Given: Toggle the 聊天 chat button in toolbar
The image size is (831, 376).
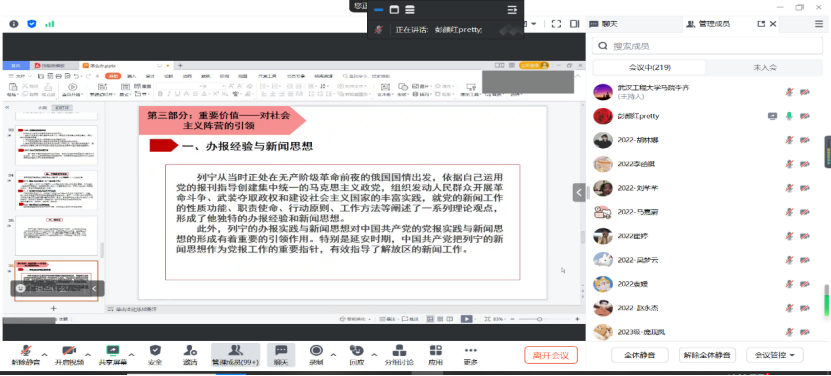Looking at the screenshot, I should [x=281, y=355].
